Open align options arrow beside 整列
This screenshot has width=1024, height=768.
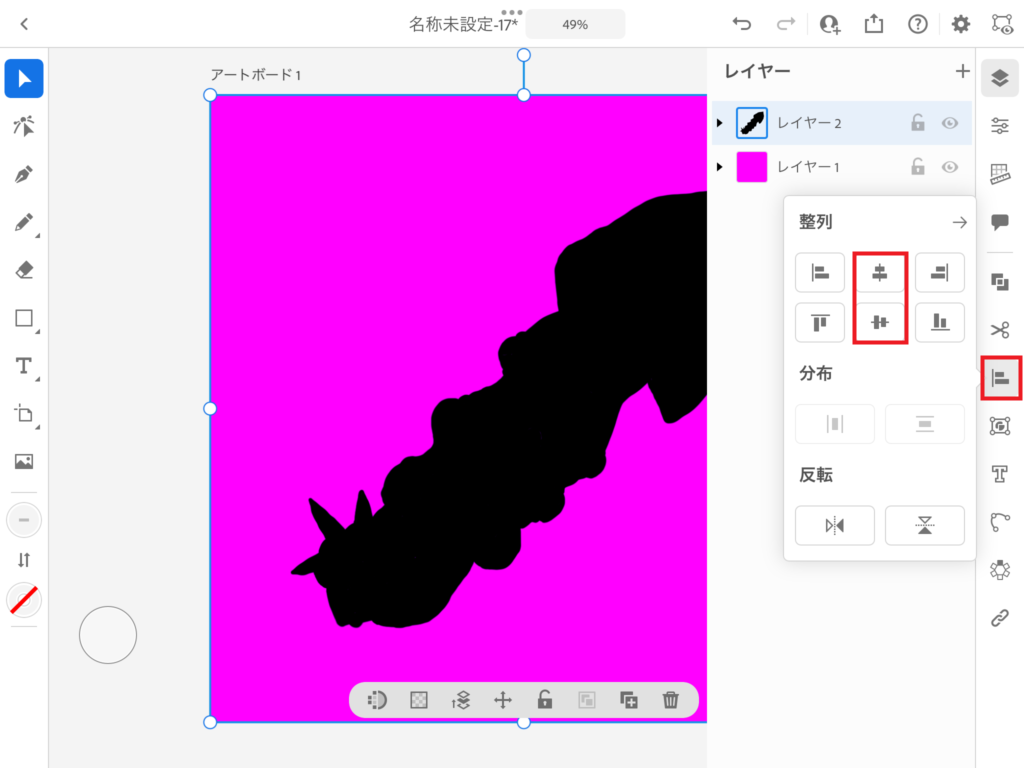(x=959, y=223)
